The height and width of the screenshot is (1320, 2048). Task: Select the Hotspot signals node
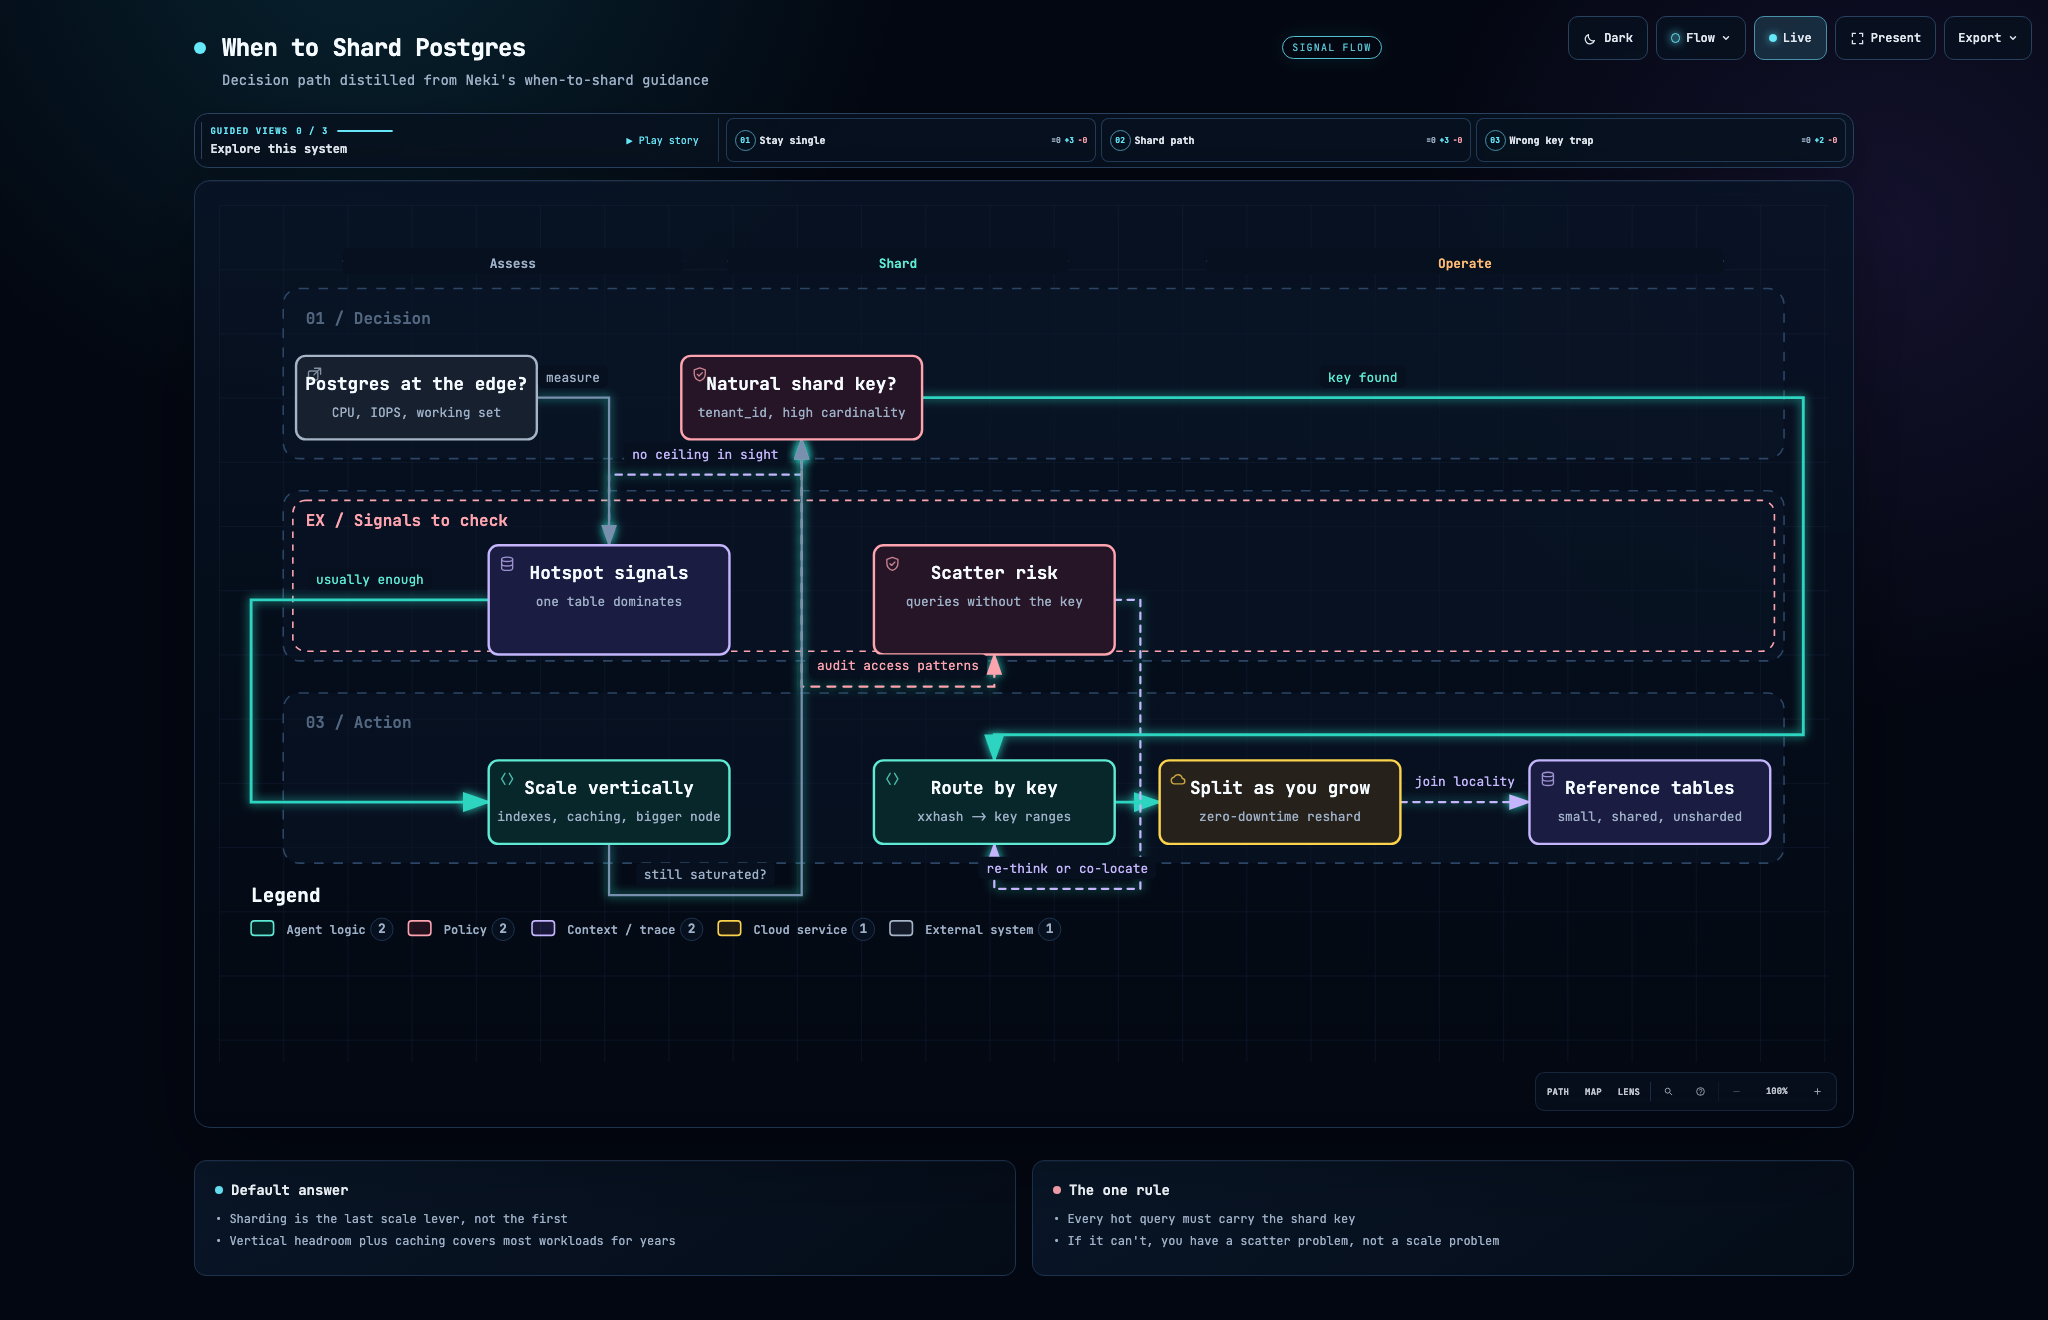[x=609, y=600]
